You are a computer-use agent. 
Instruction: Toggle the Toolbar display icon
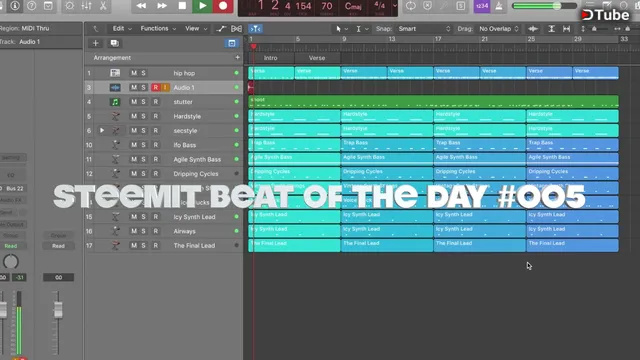(x=48, y=6)
